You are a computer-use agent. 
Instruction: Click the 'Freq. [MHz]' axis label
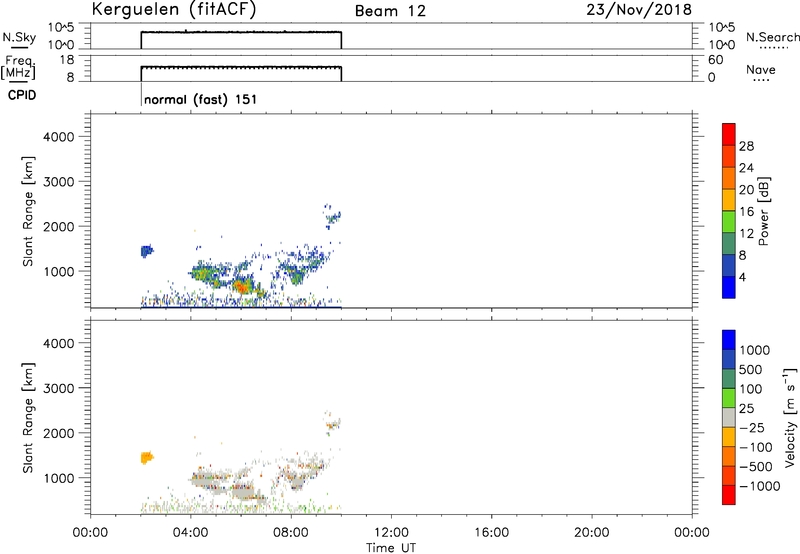[x=18, y=67]
